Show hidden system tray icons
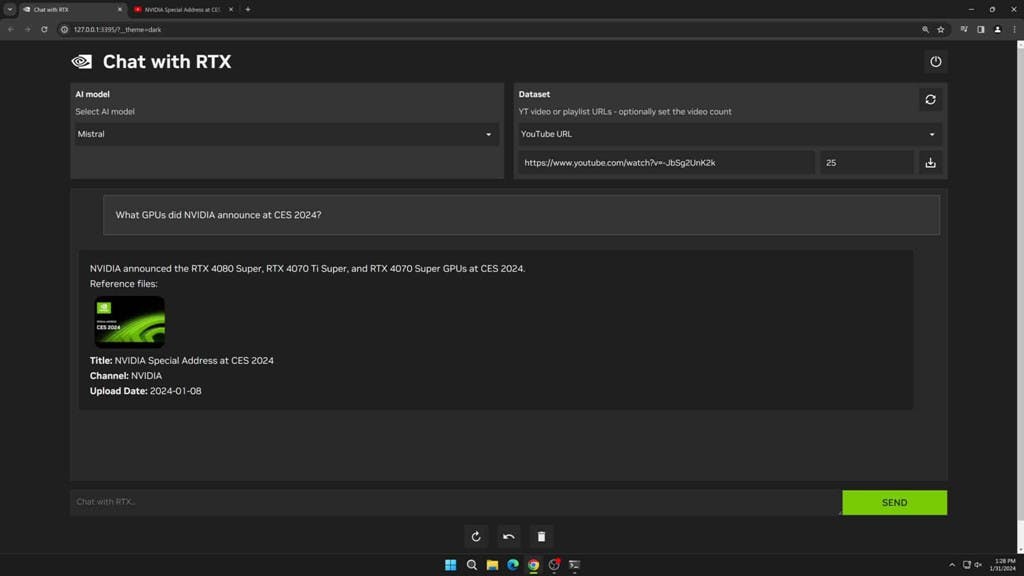1024x576 pixels. pyautogui.click(x=952, y=565)
